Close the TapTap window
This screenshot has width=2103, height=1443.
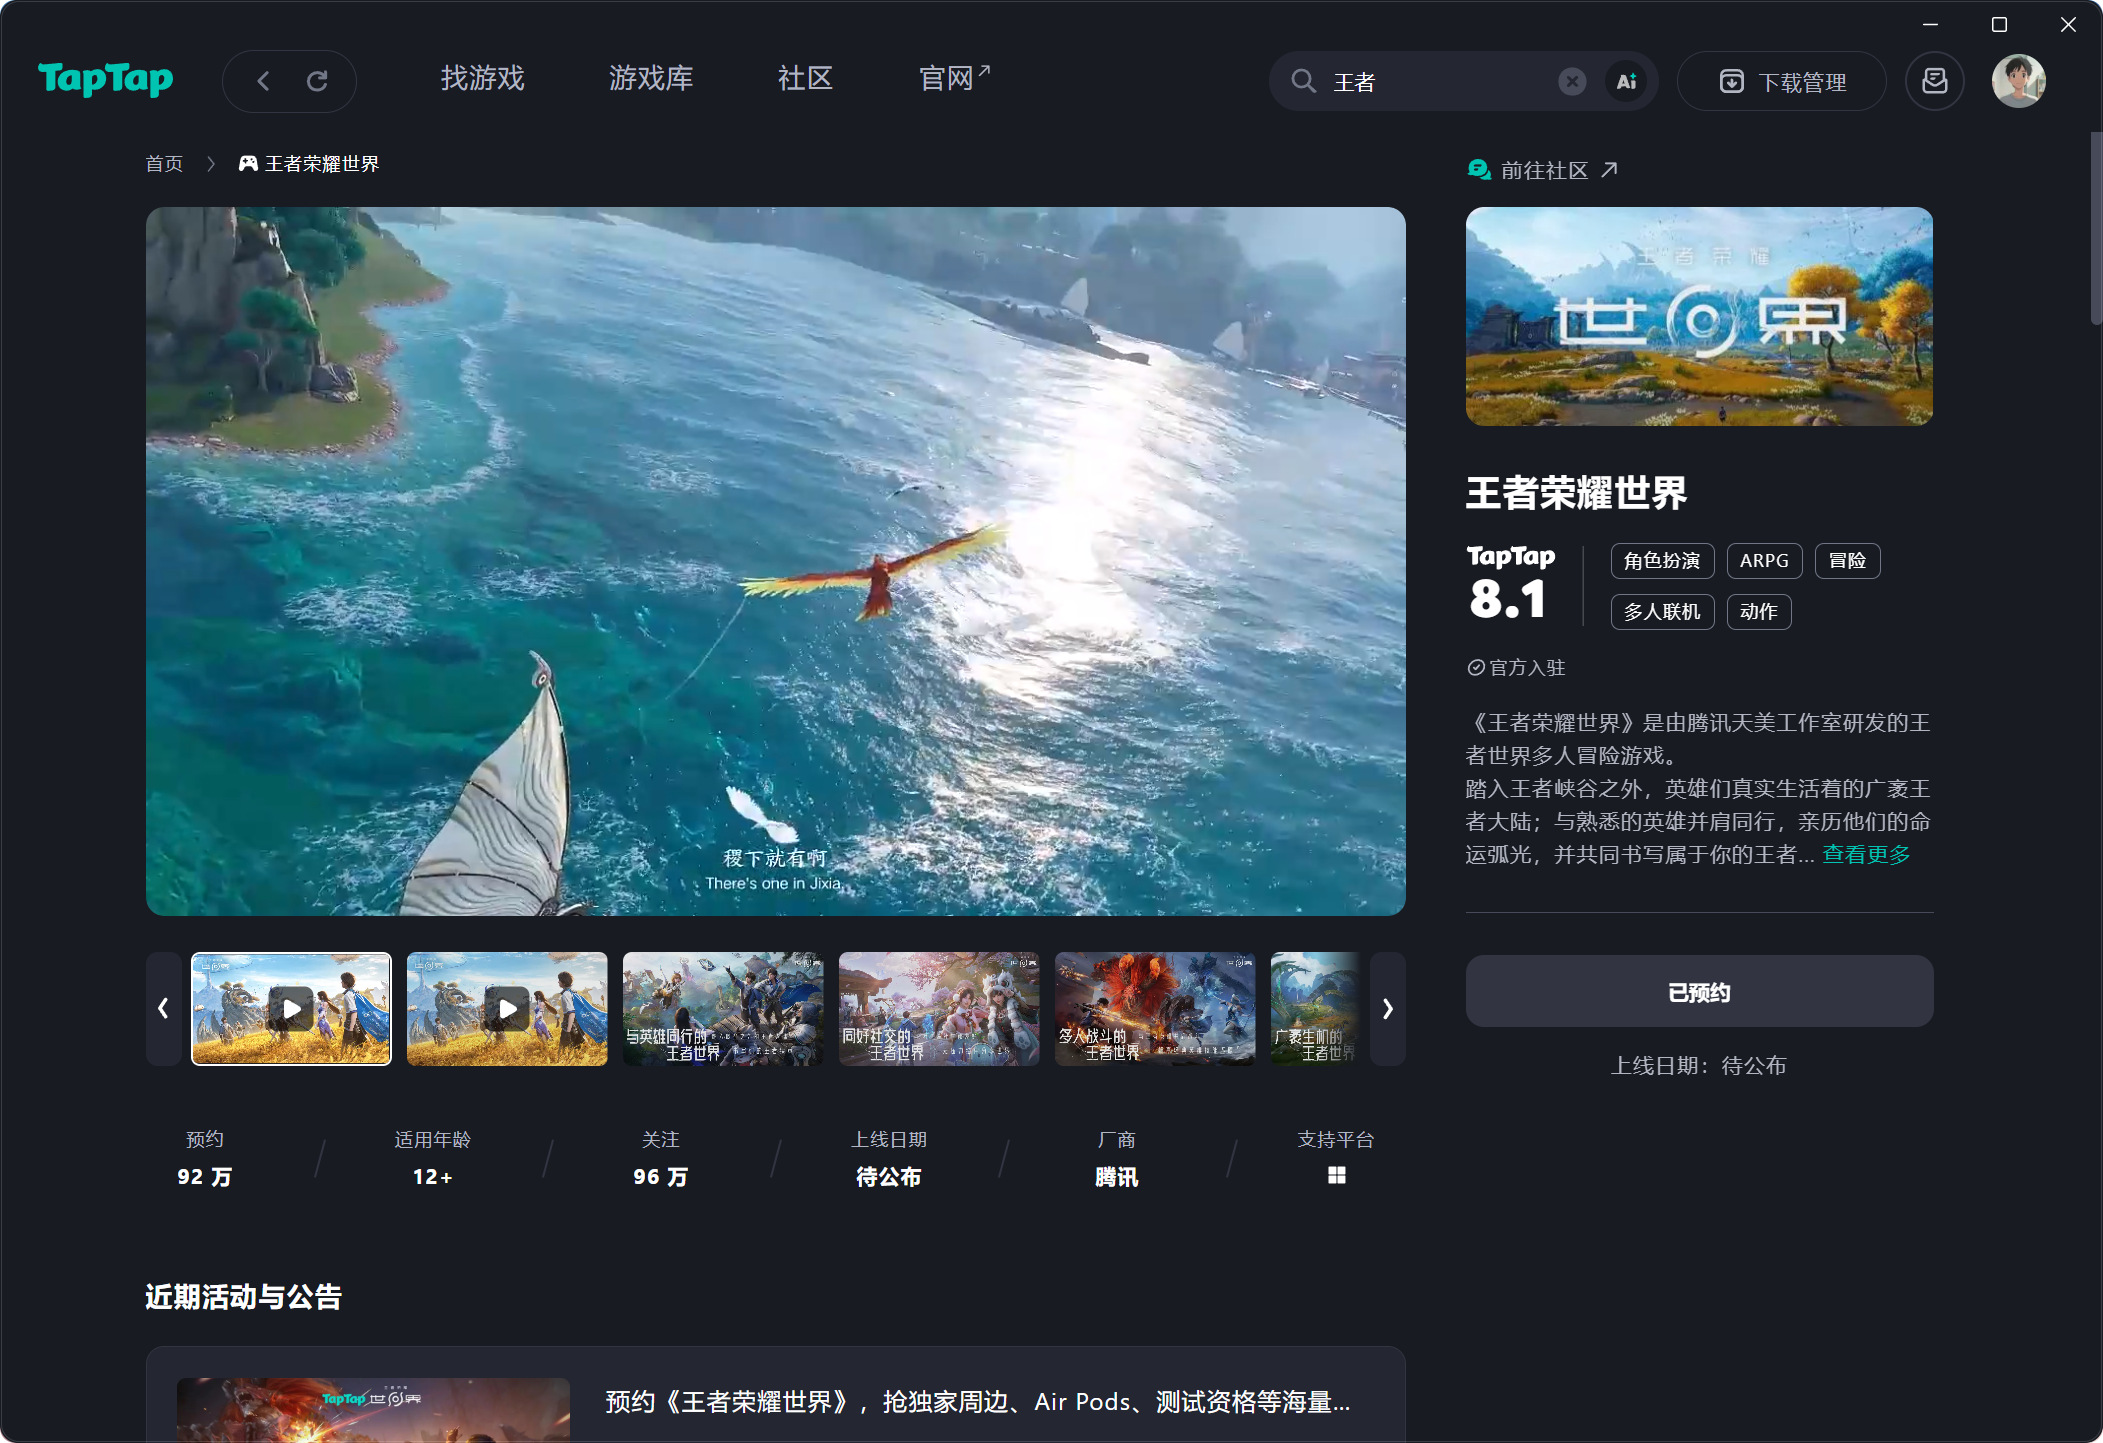2068,25
